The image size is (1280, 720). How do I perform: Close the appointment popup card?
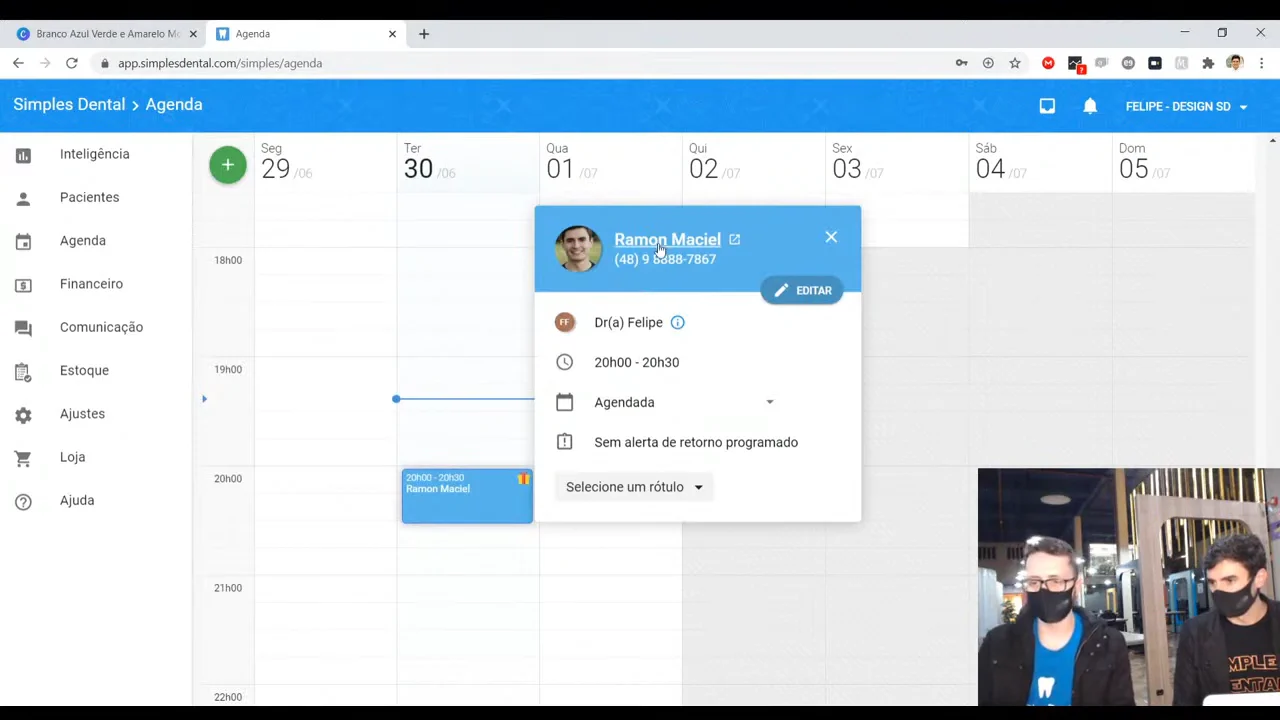tap(831, 237)
